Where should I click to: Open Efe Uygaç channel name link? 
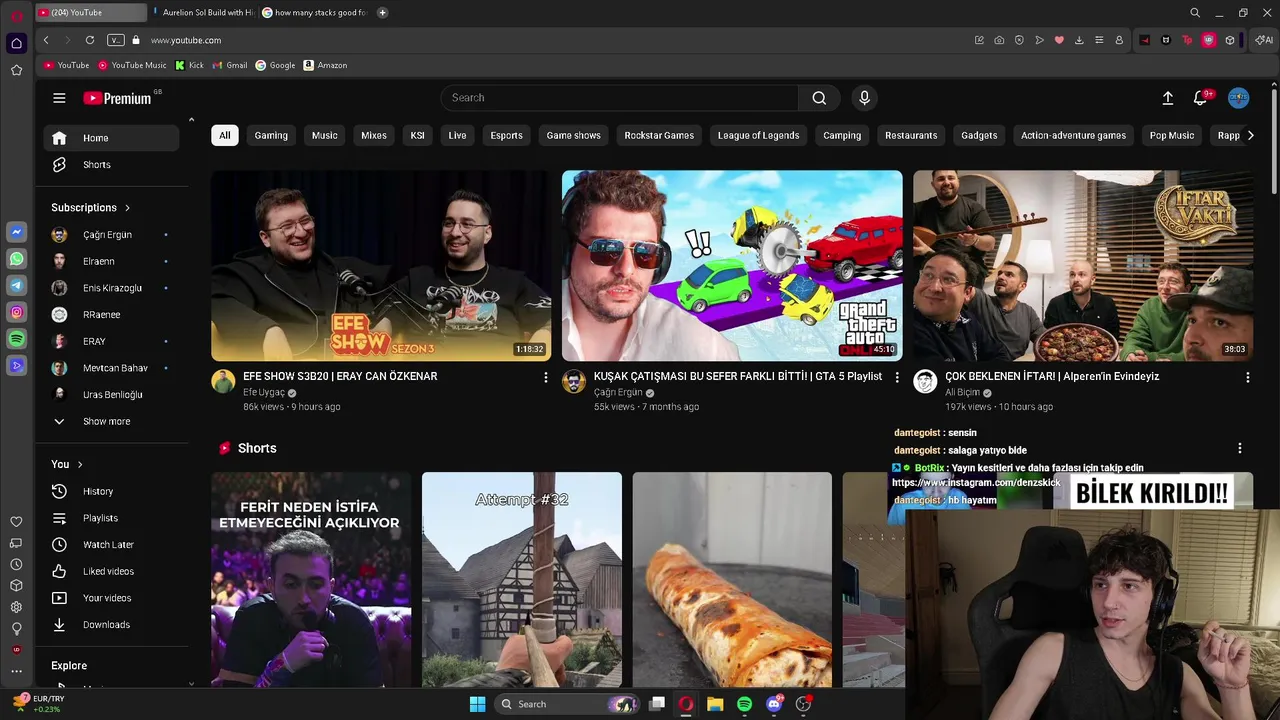[x=264, y=393]
